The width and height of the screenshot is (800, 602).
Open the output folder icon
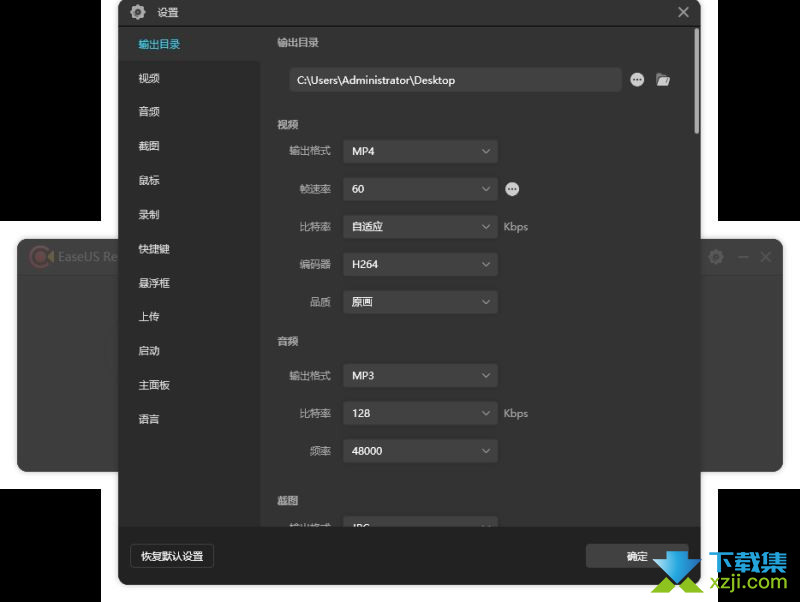663,80
